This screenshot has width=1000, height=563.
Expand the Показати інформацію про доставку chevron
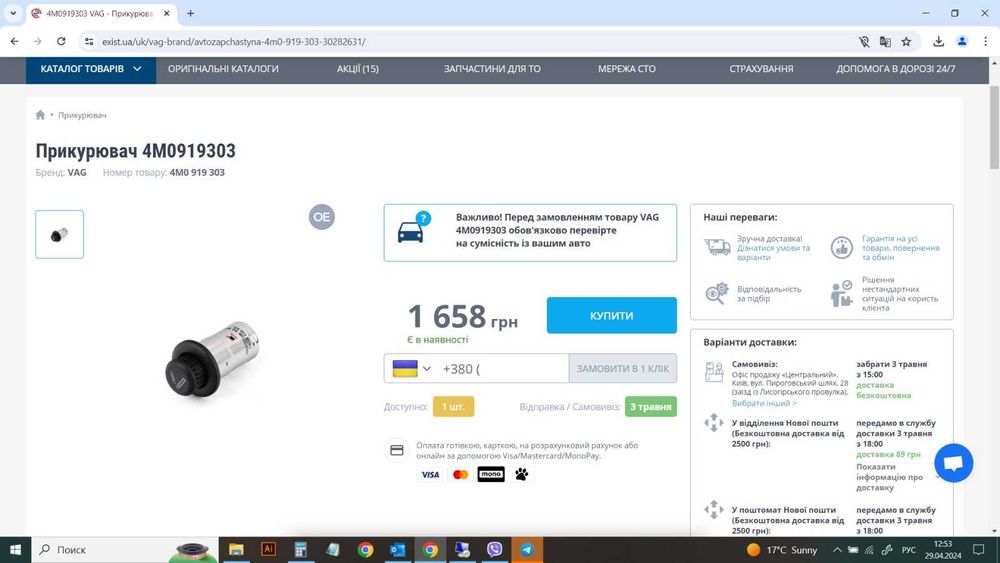[938, 477]
